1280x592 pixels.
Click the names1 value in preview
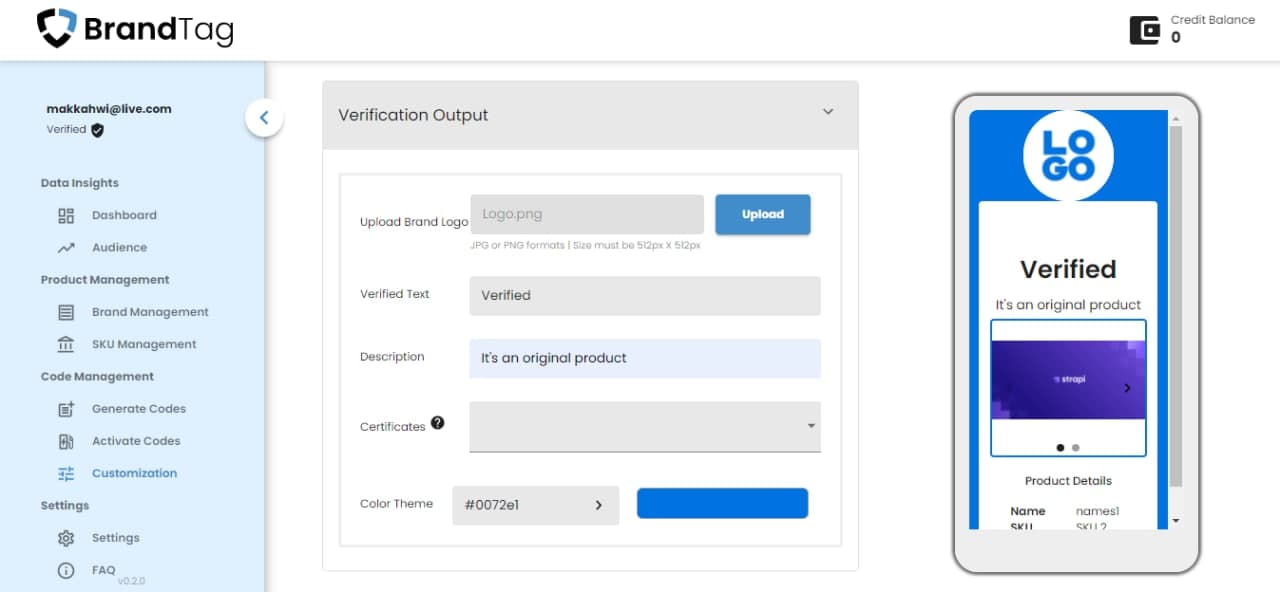[x=1097, y=511]
